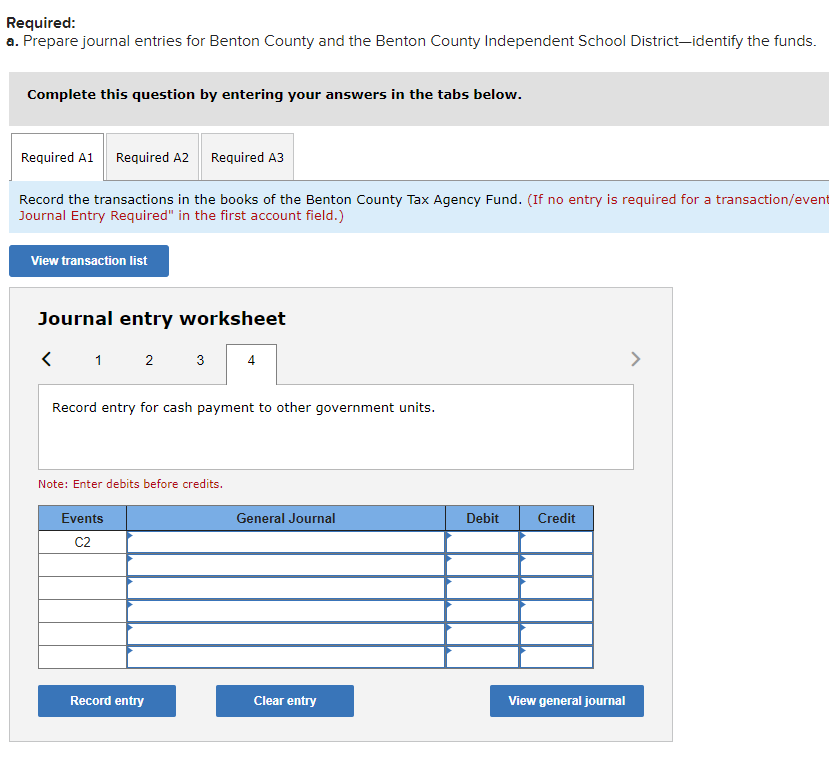Click the Debit column header
829x758 pixels.
483,518
